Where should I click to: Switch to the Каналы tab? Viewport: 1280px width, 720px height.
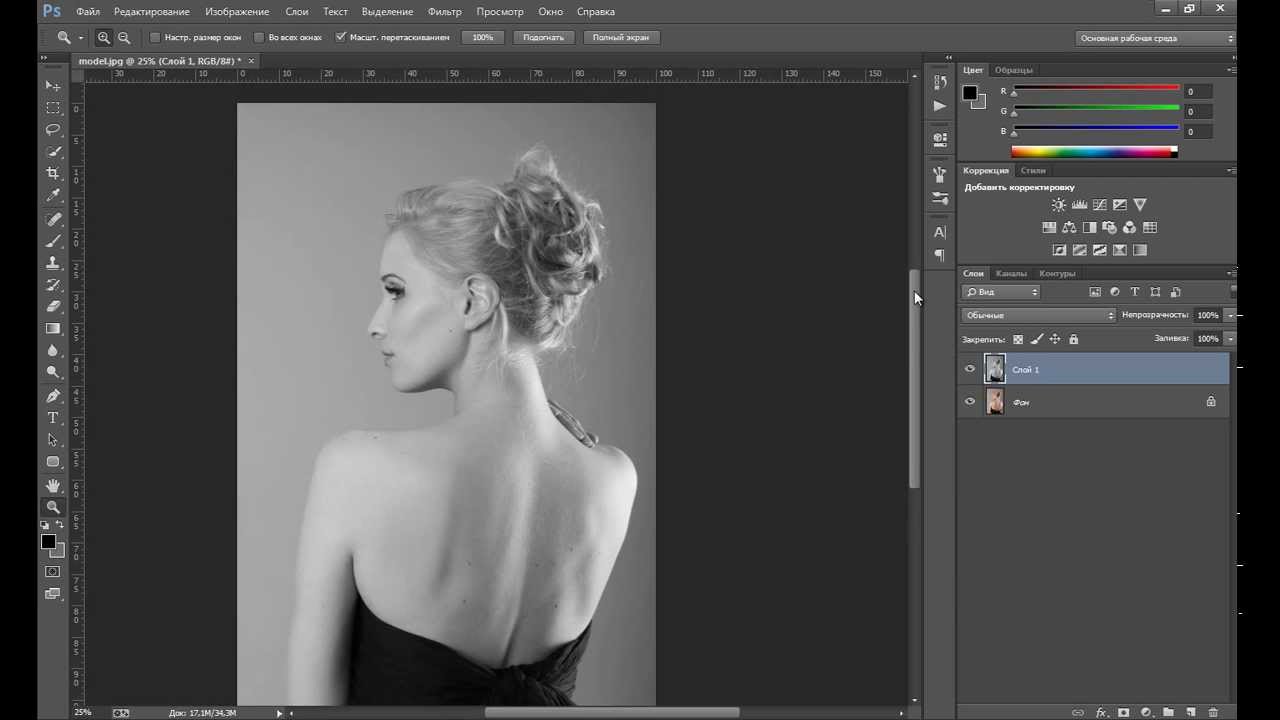(1011, 273)
